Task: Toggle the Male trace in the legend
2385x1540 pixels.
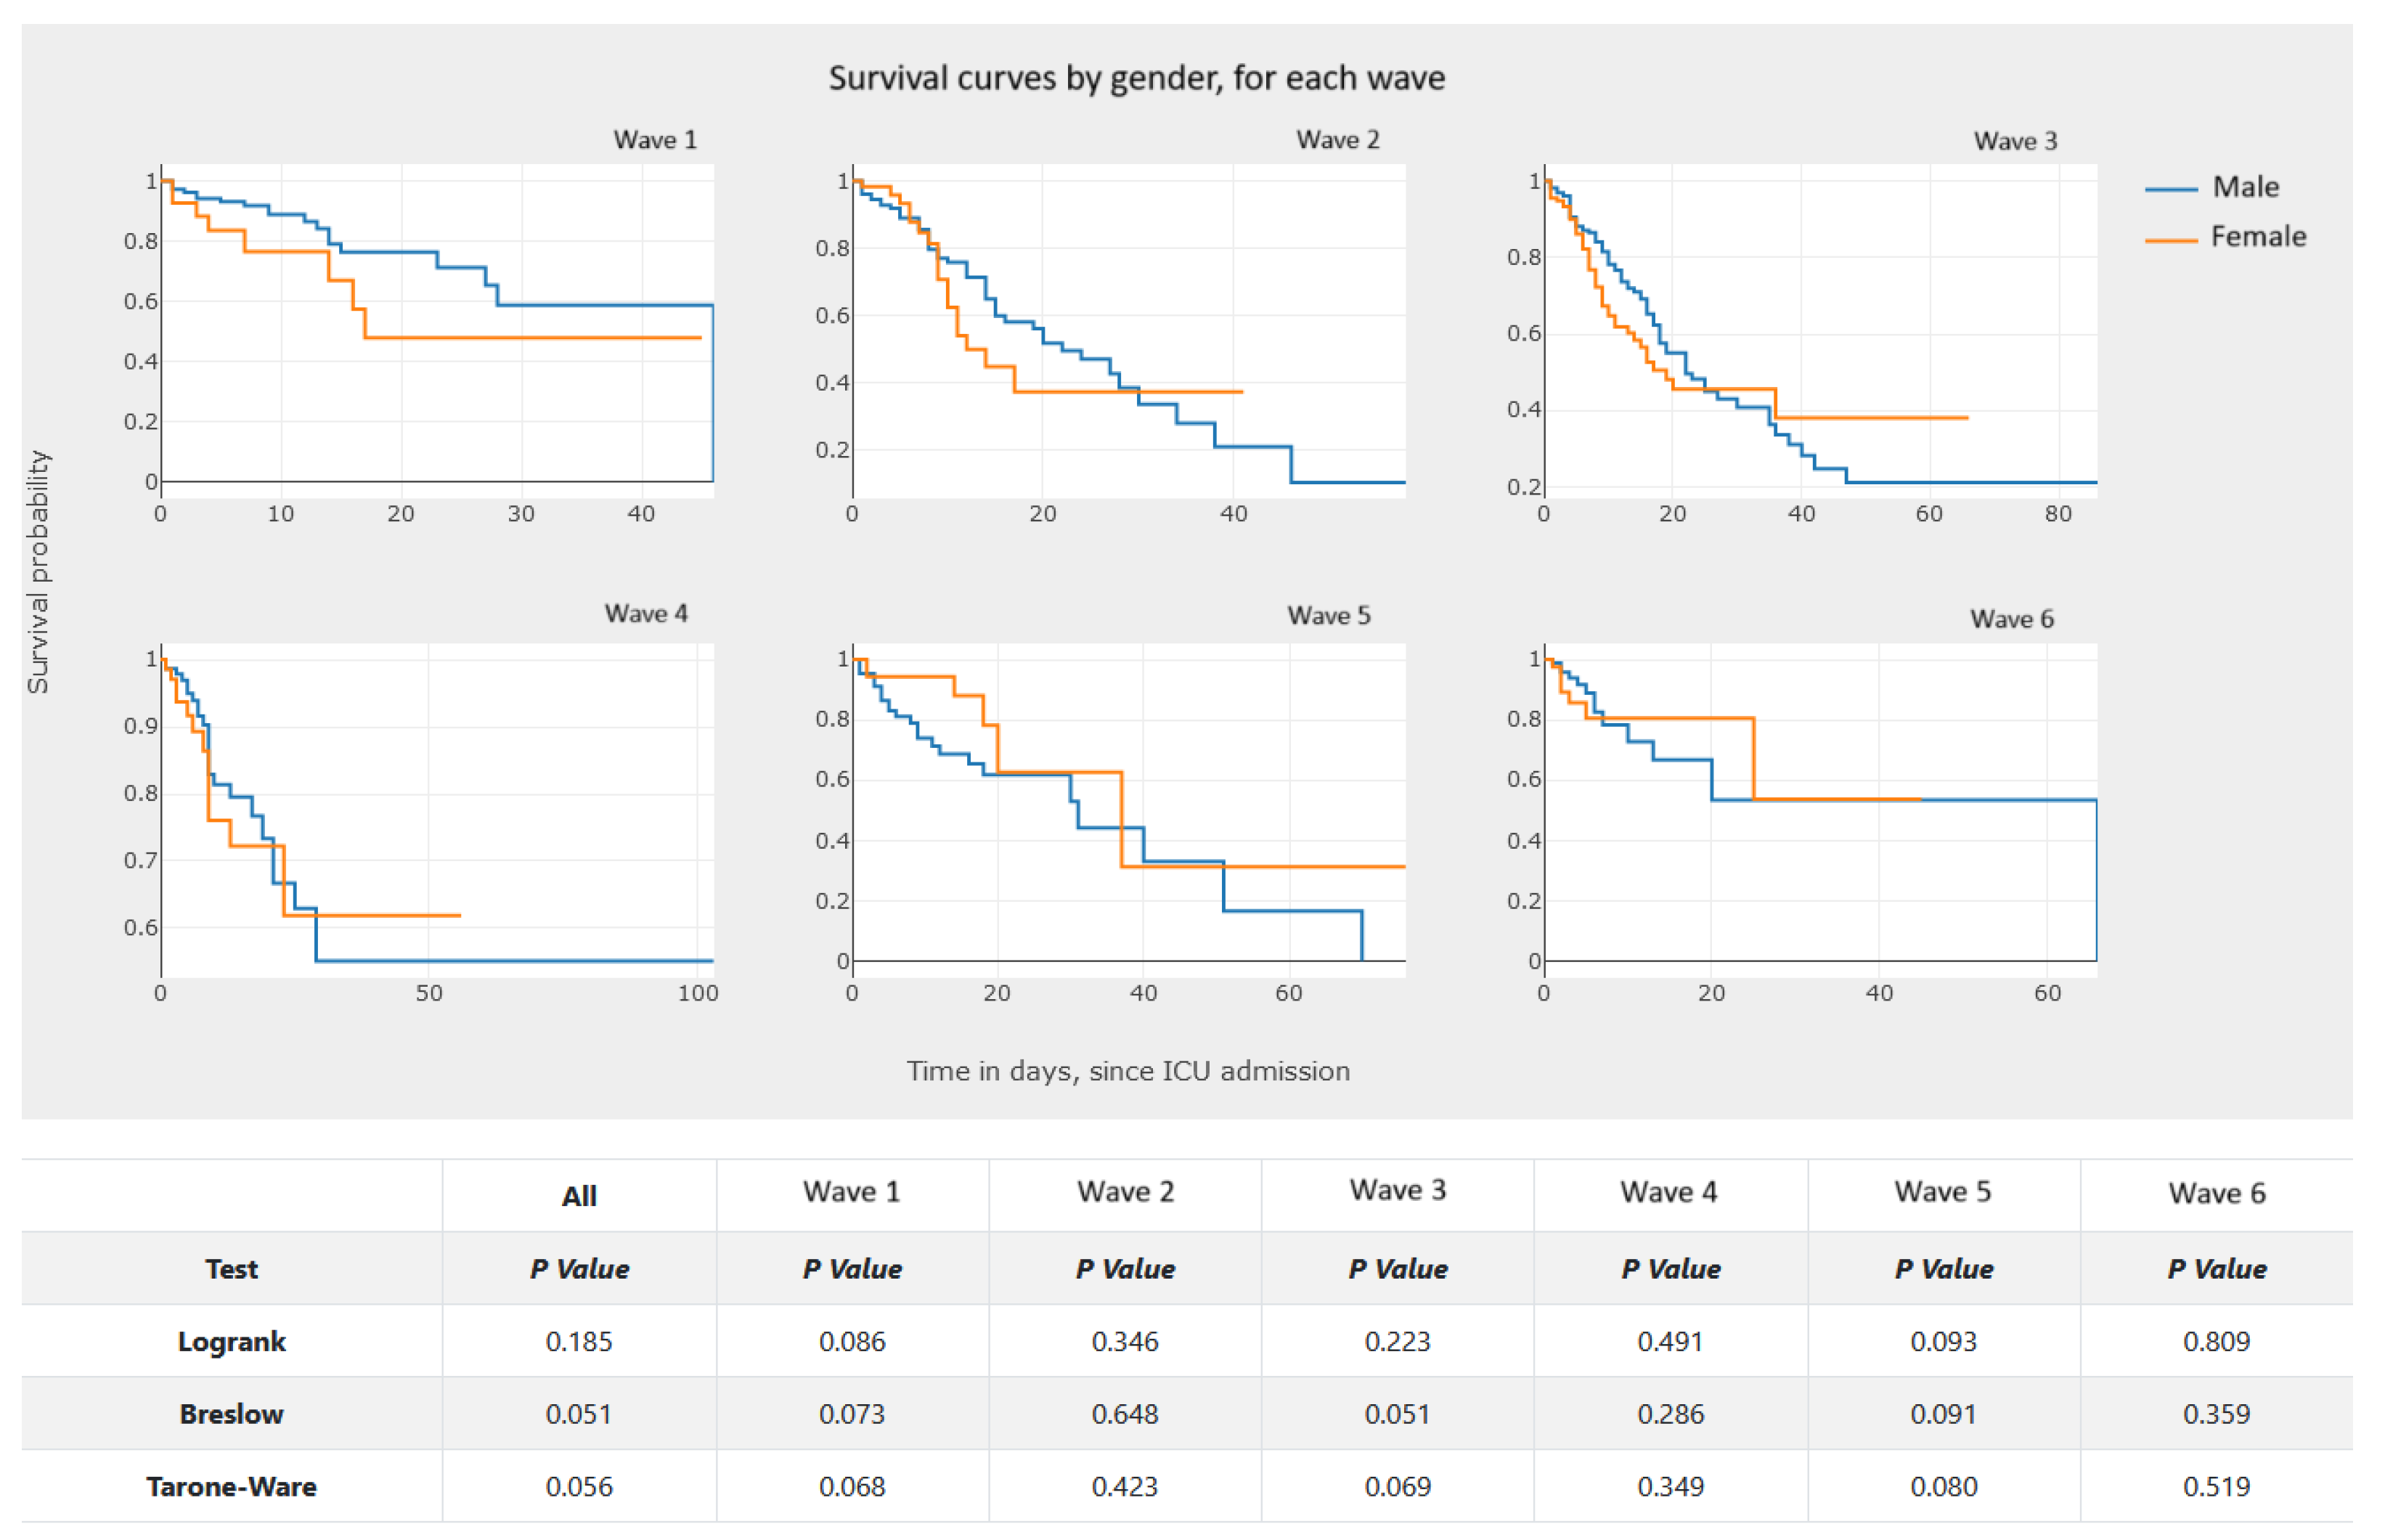Action: tap(2245, 187)
